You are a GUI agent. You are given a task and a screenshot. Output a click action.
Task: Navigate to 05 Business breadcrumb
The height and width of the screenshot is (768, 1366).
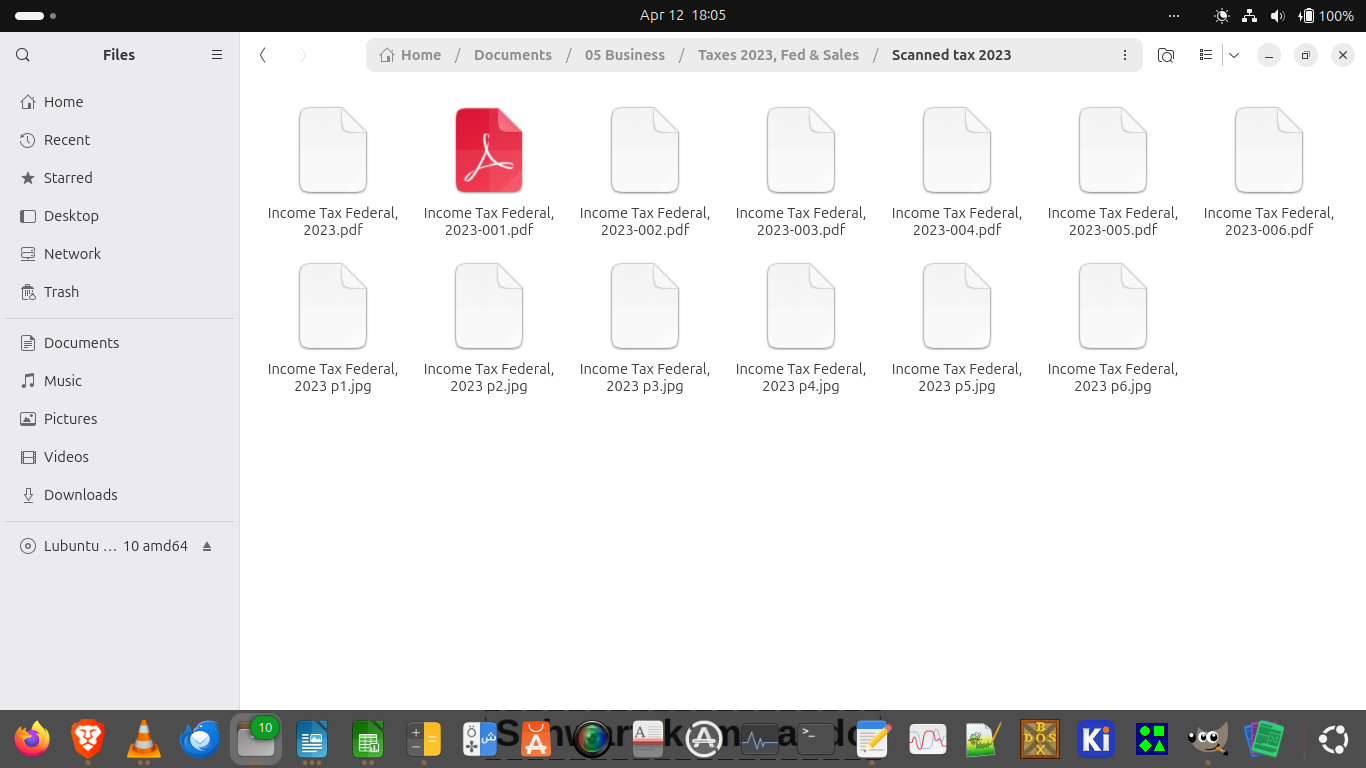click(625, 55)
